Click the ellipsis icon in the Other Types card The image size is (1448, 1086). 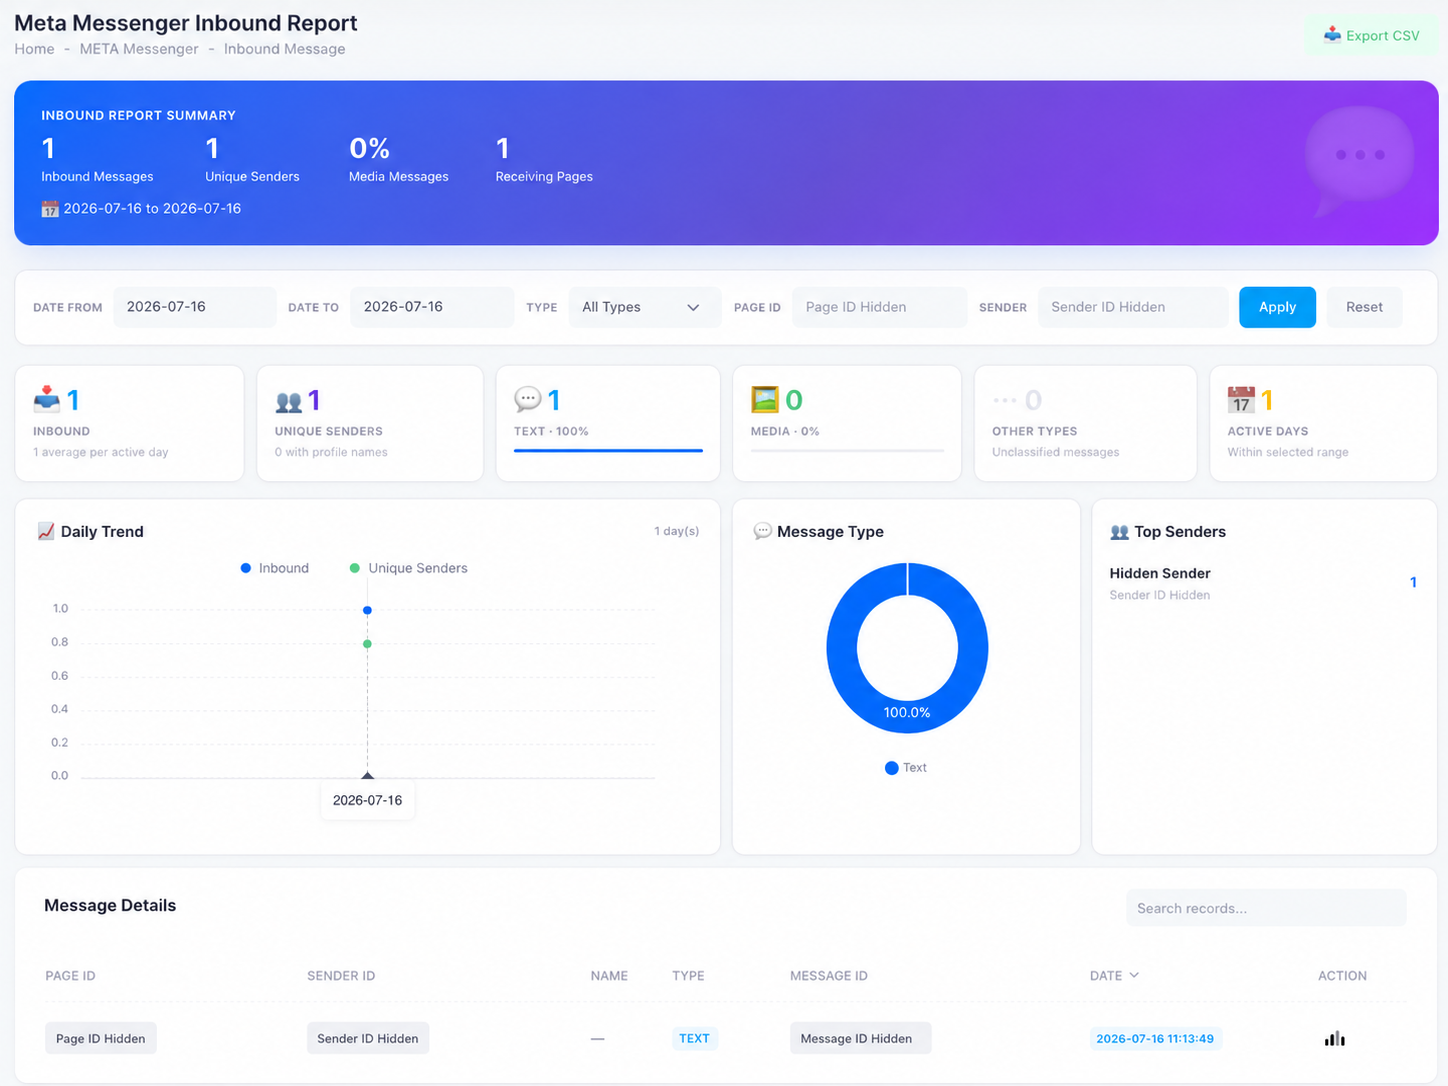coord(1004,401)
